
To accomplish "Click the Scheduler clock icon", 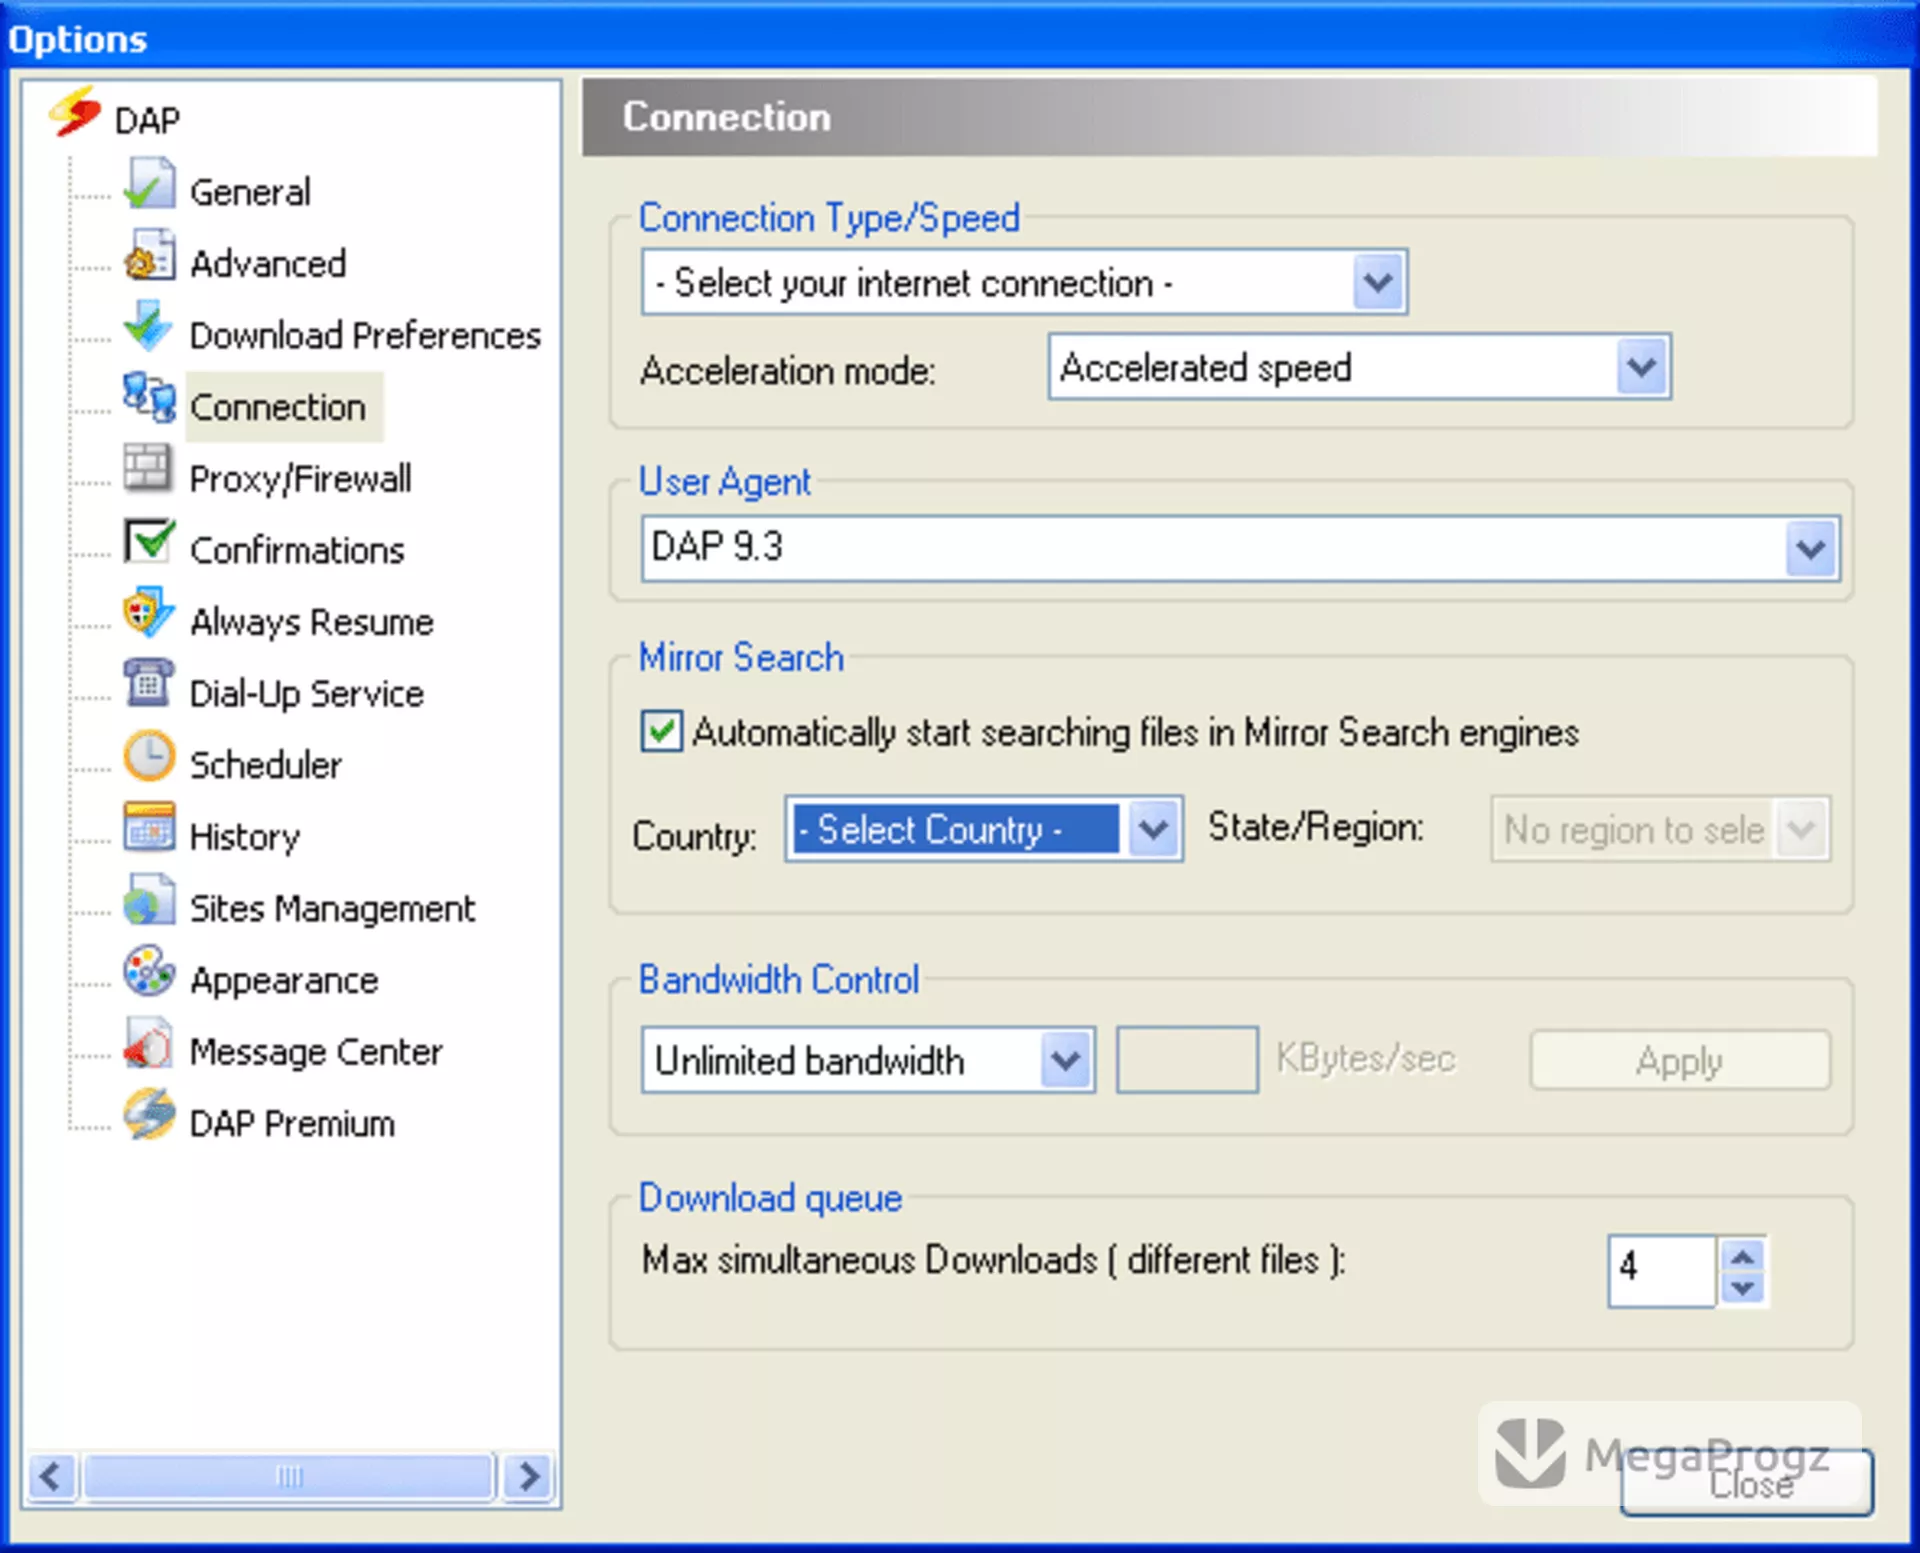I will pos(149,756).
